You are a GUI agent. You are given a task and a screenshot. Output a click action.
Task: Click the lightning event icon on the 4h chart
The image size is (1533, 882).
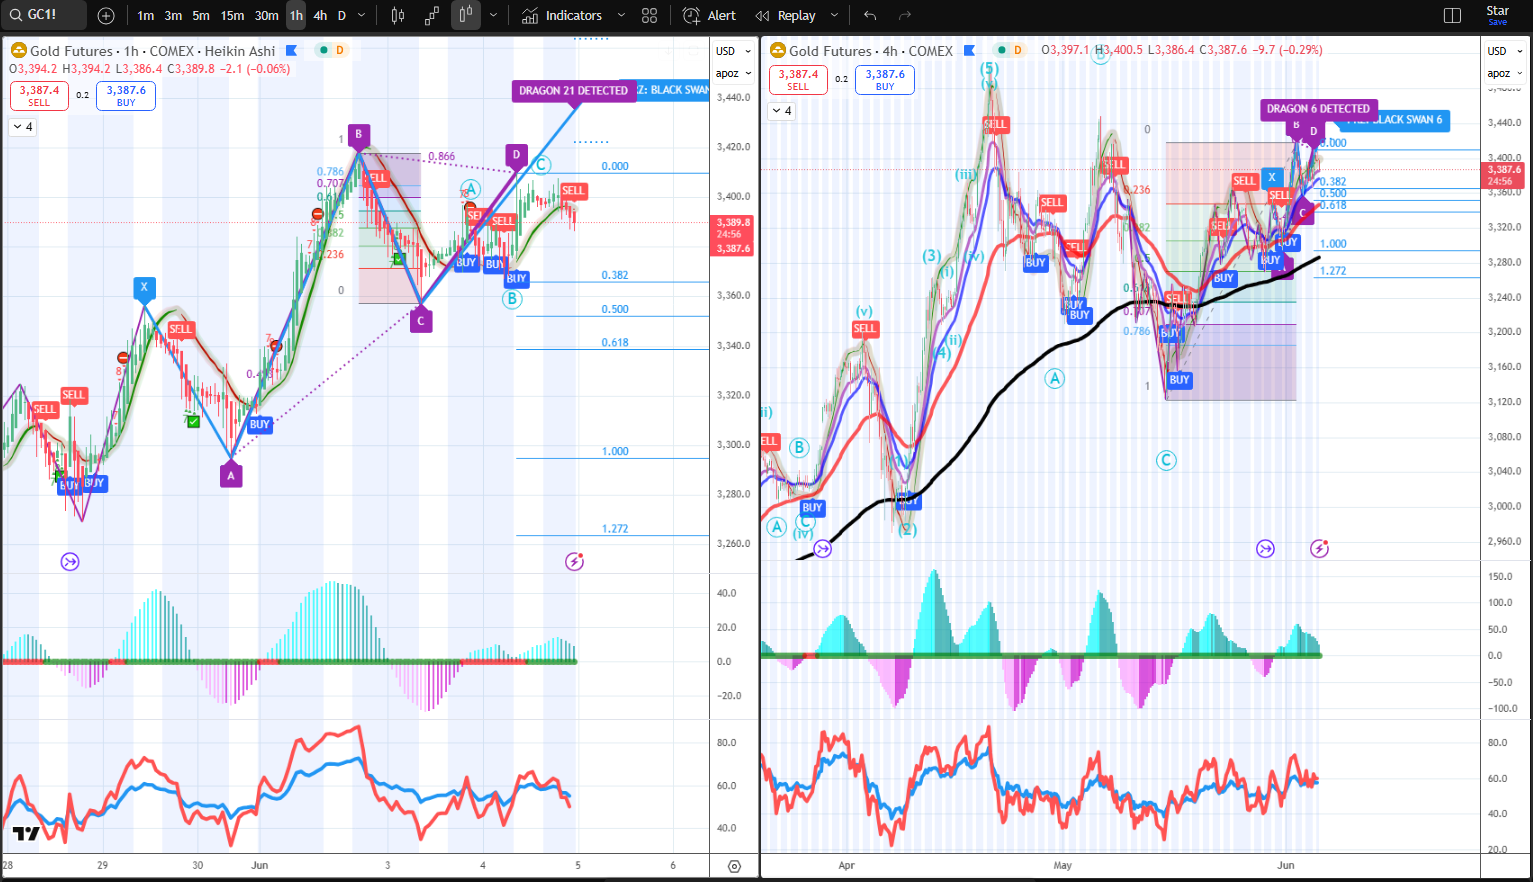(1320, 548)
